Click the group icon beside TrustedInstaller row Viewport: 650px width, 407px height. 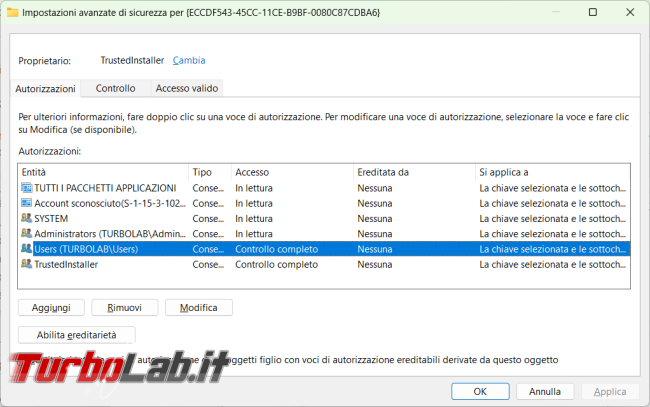pyautogui.click(x=27, y=264)
